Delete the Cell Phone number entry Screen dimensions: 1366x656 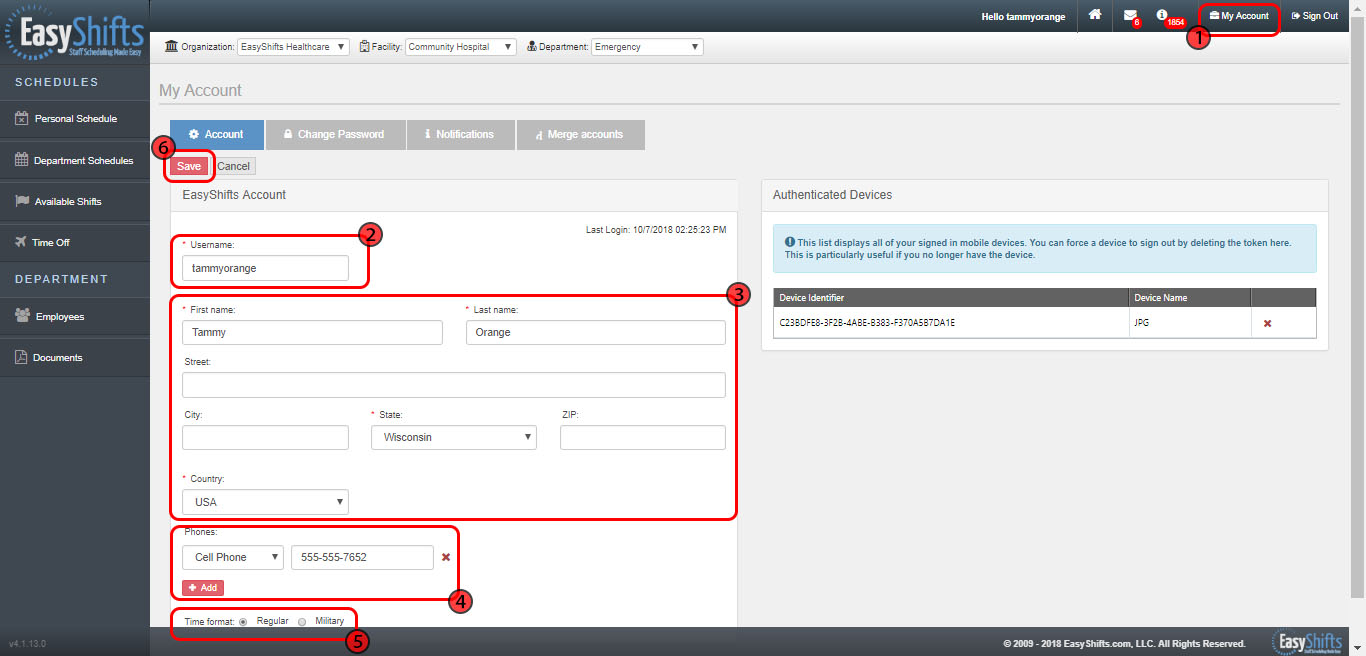tap(446, 557)
